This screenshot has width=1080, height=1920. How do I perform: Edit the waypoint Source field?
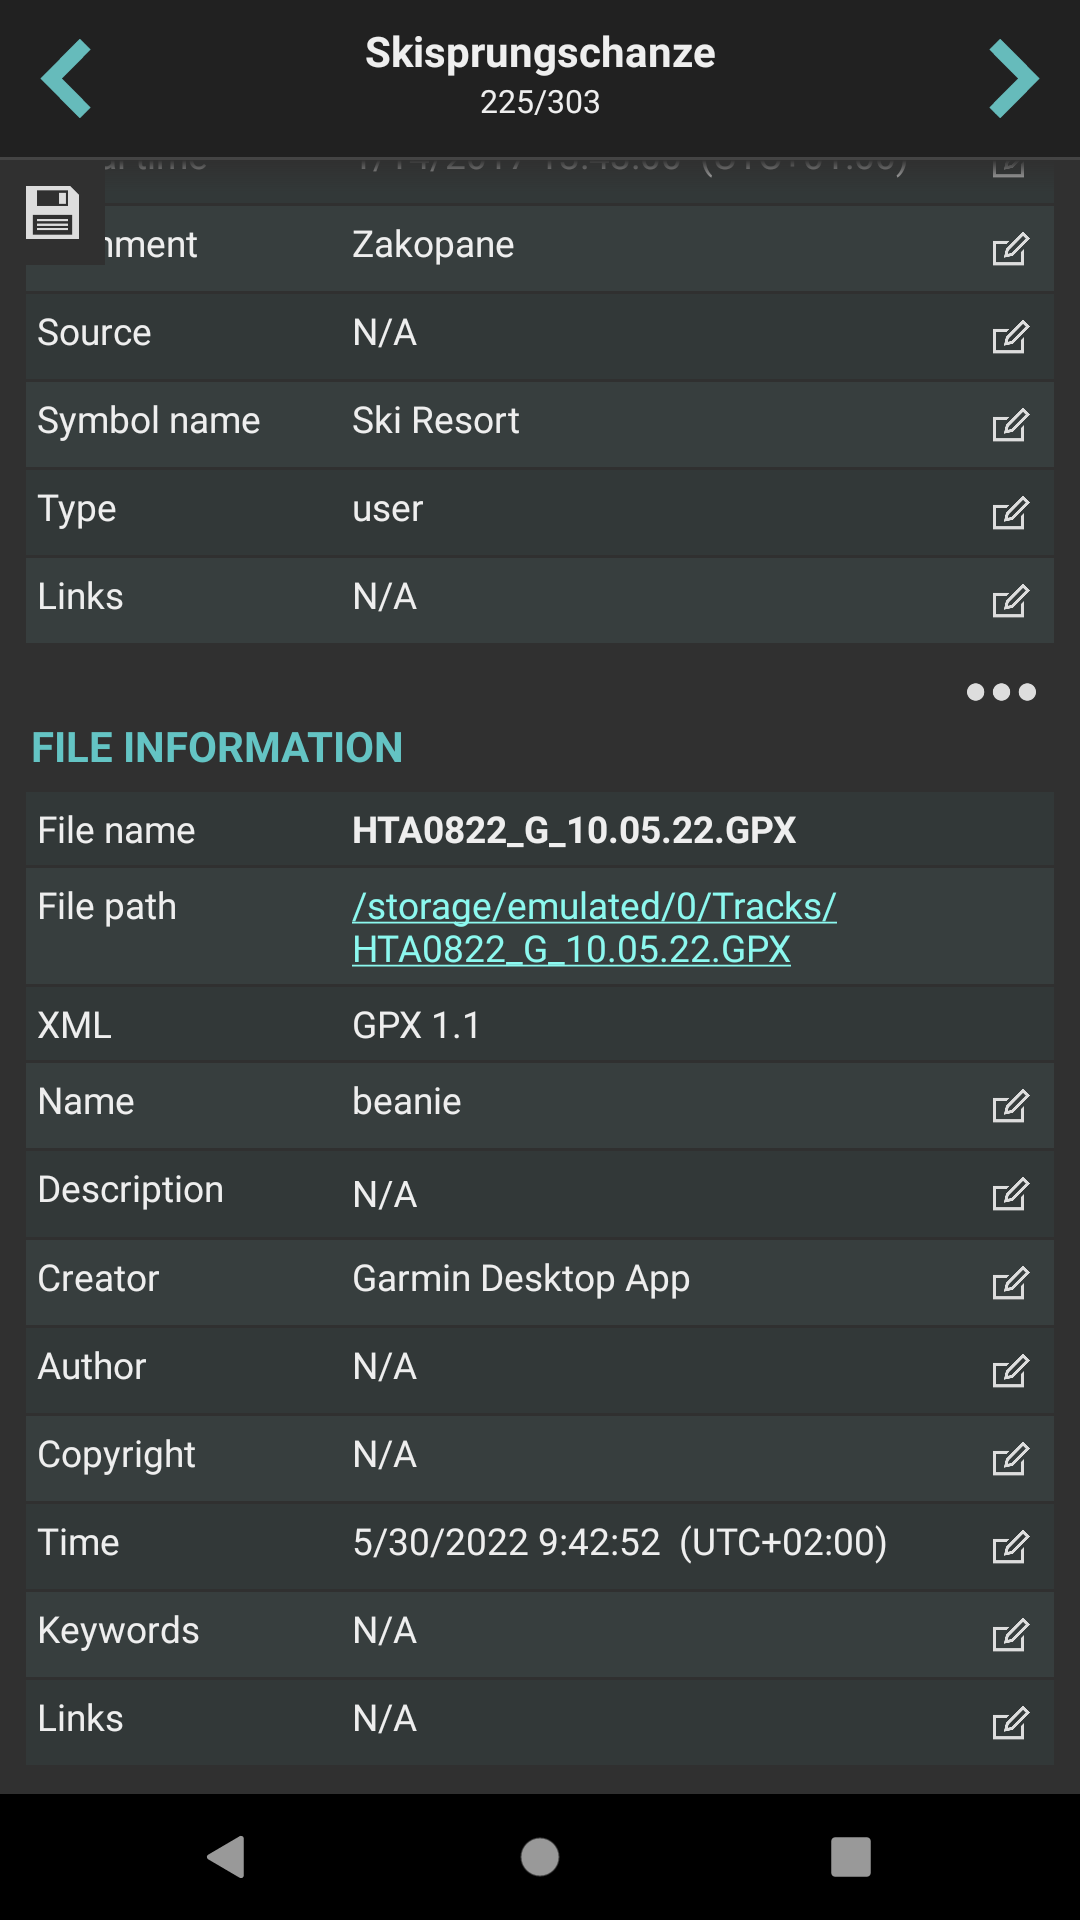pyautogui.click(x=1009, y=337)
